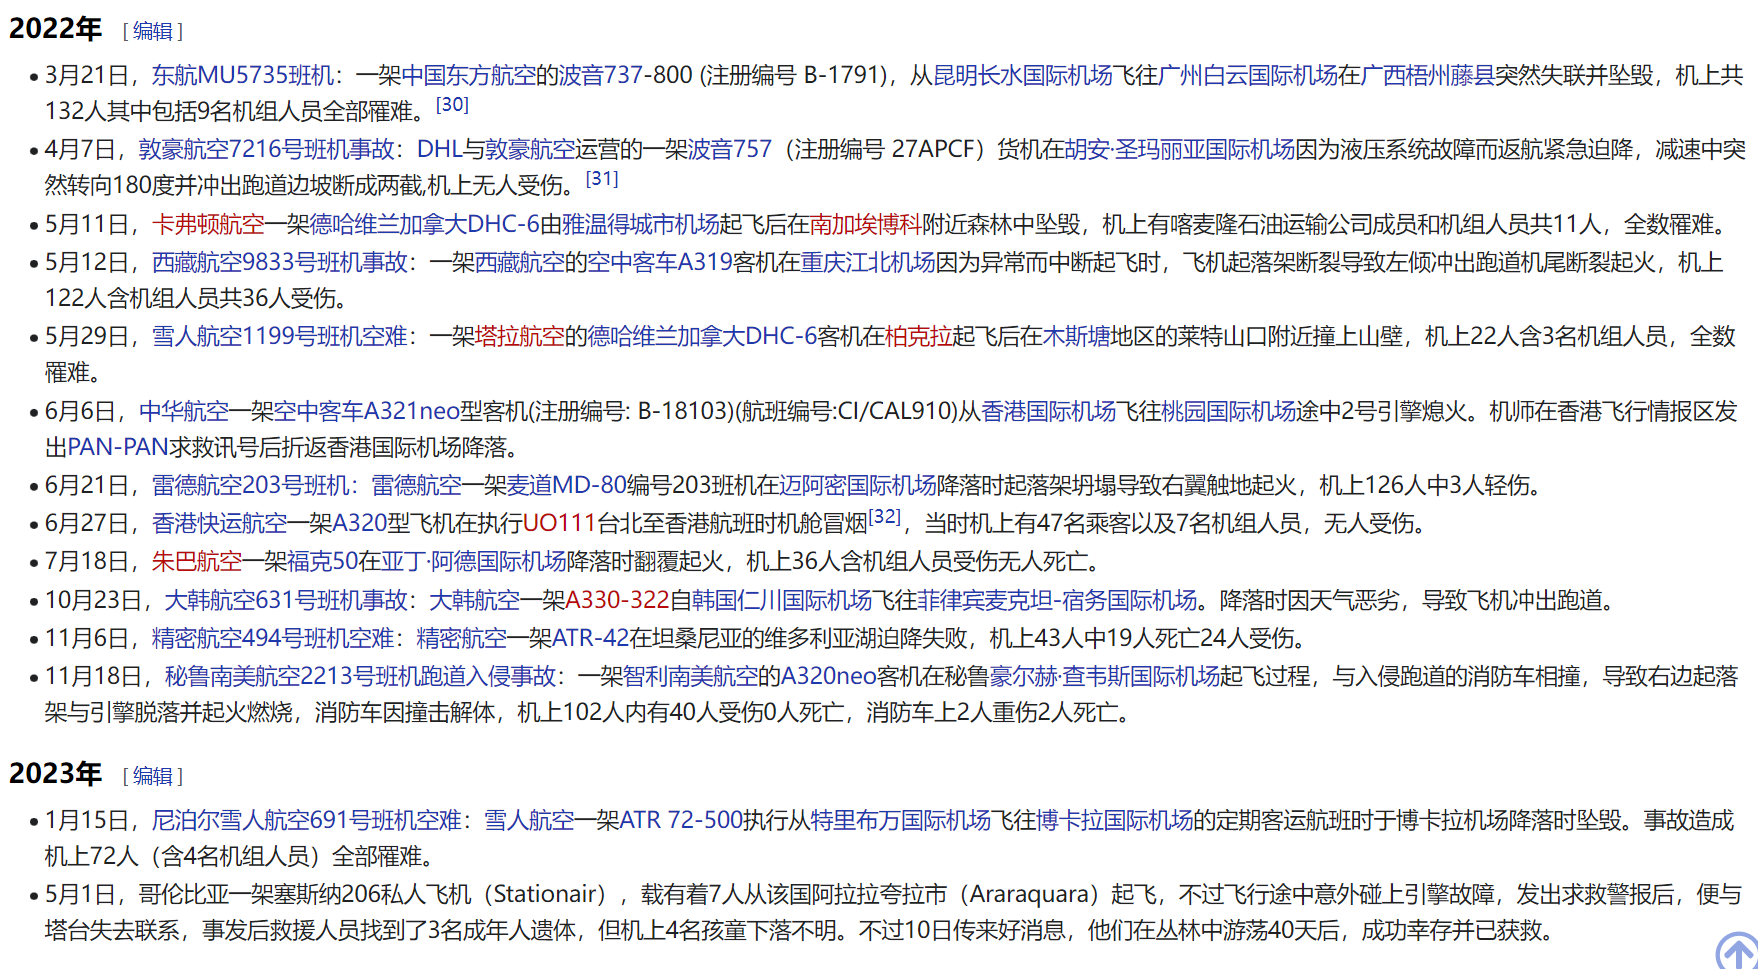Open the 波音737 link in March 21 entry
The width and height of the screenshot is (1758, 969).
pos(601,75)
